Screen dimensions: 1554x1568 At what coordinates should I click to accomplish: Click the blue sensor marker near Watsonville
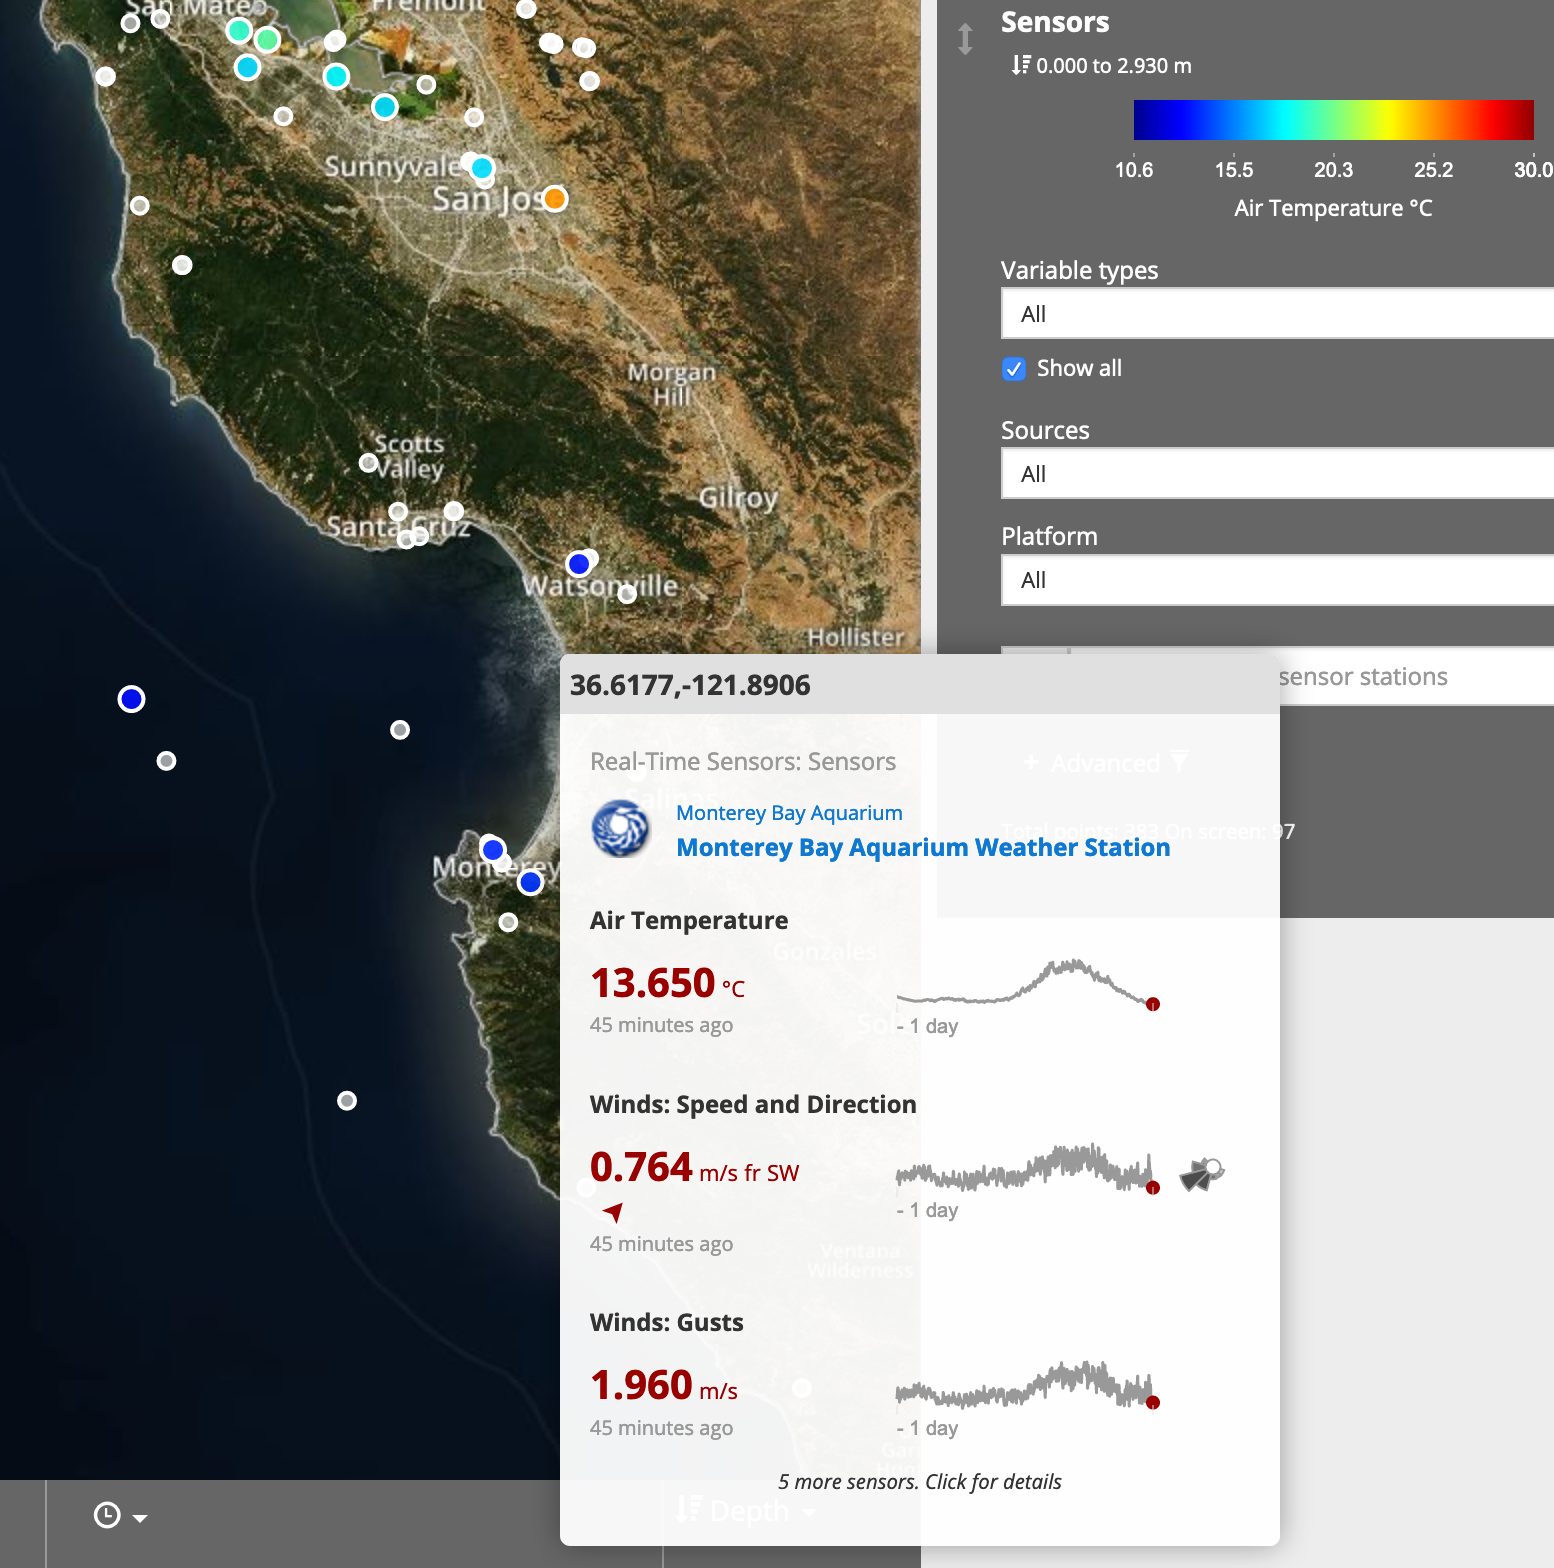(579, 564)
